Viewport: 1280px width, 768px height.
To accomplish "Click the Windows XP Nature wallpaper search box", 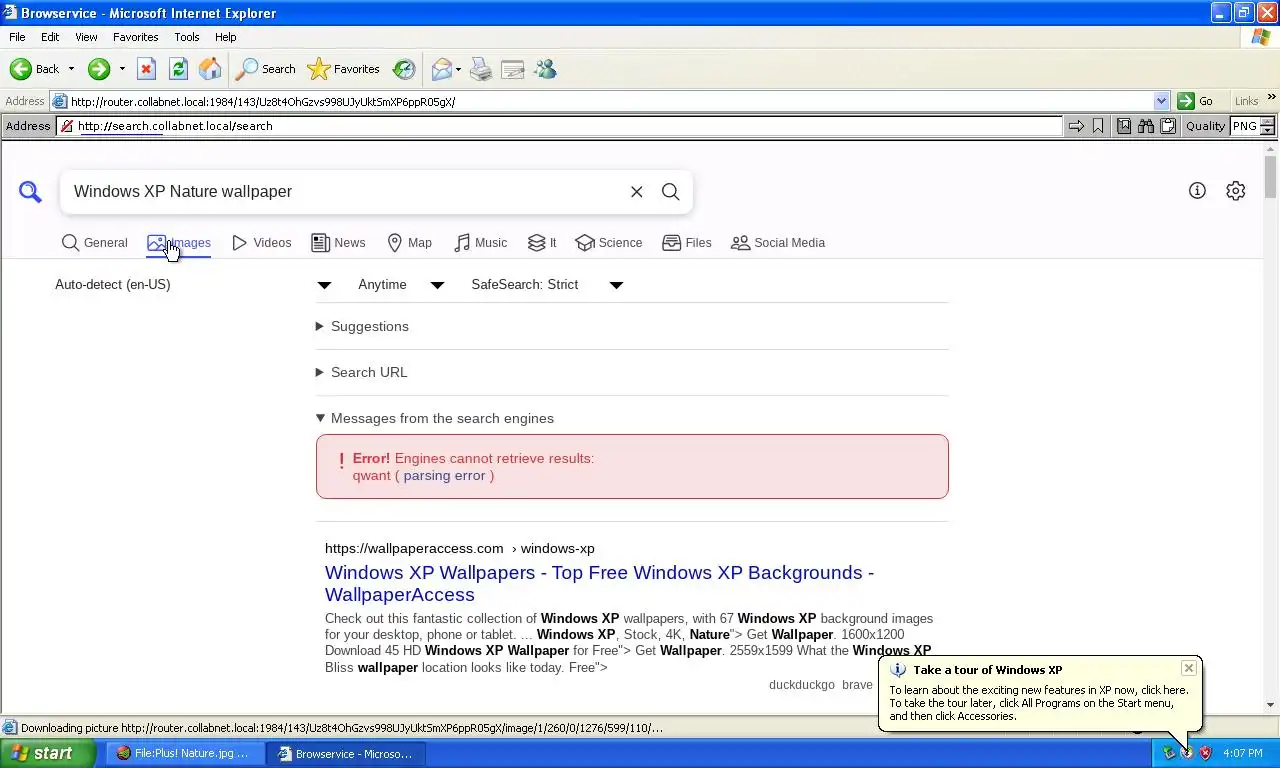I will pos(345,191).
